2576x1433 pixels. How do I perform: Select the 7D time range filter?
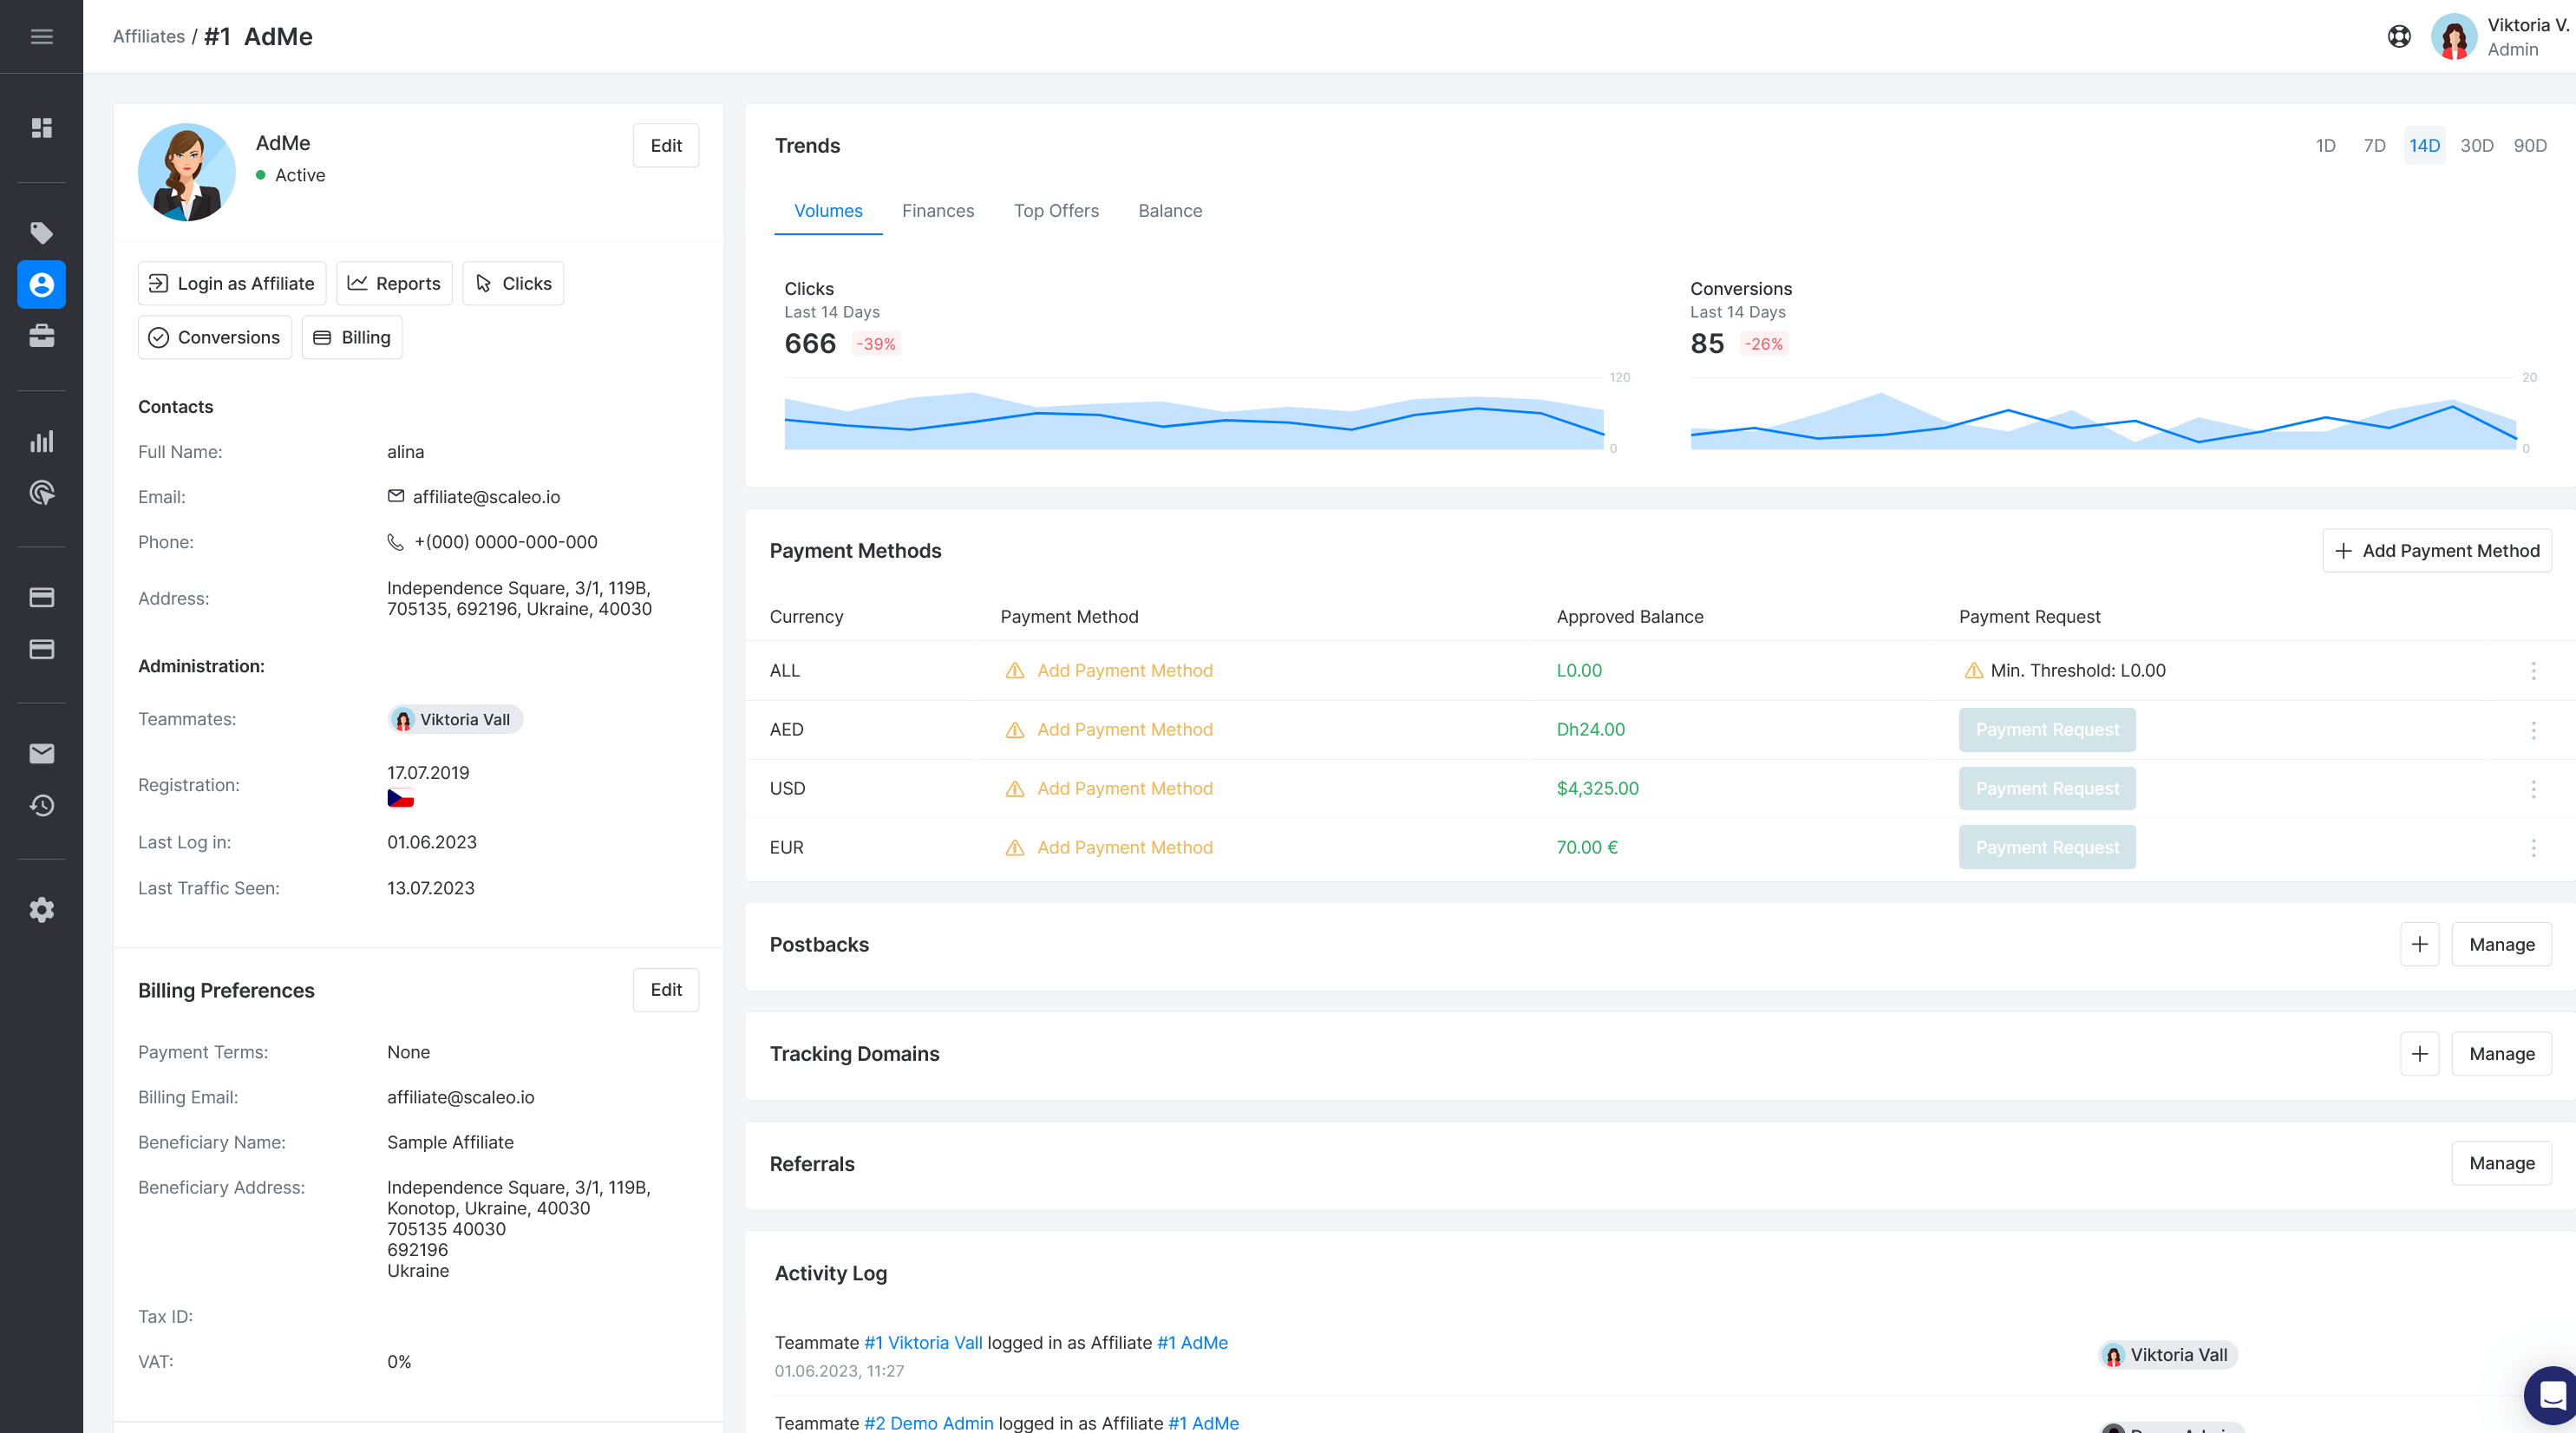pos(2375,147)
